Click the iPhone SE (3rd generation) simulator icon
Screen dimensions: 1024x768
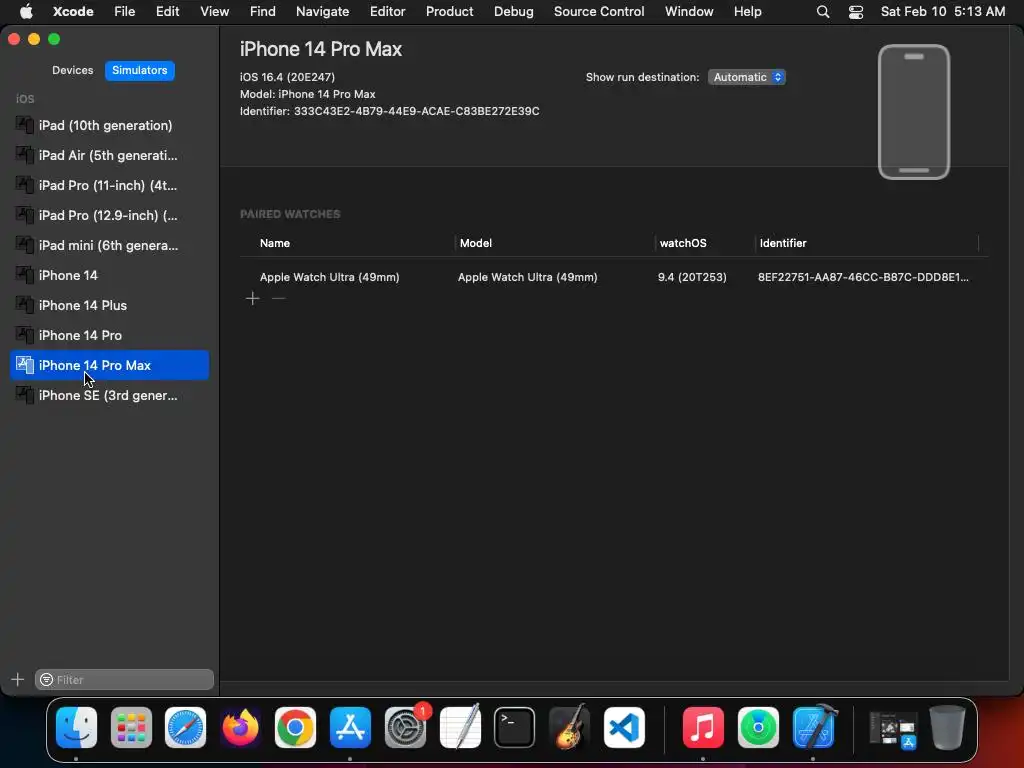click(24, 395)
